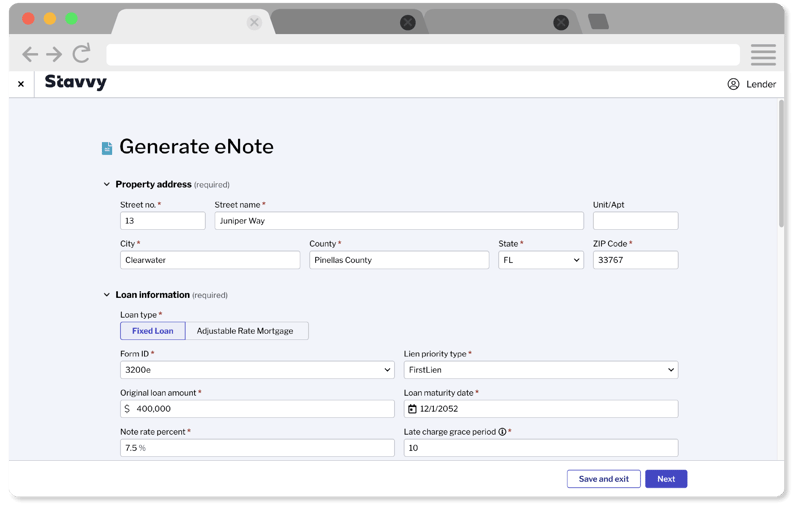Click the late charge grace period info icon

pyautogui.click(x=503, y=432)
